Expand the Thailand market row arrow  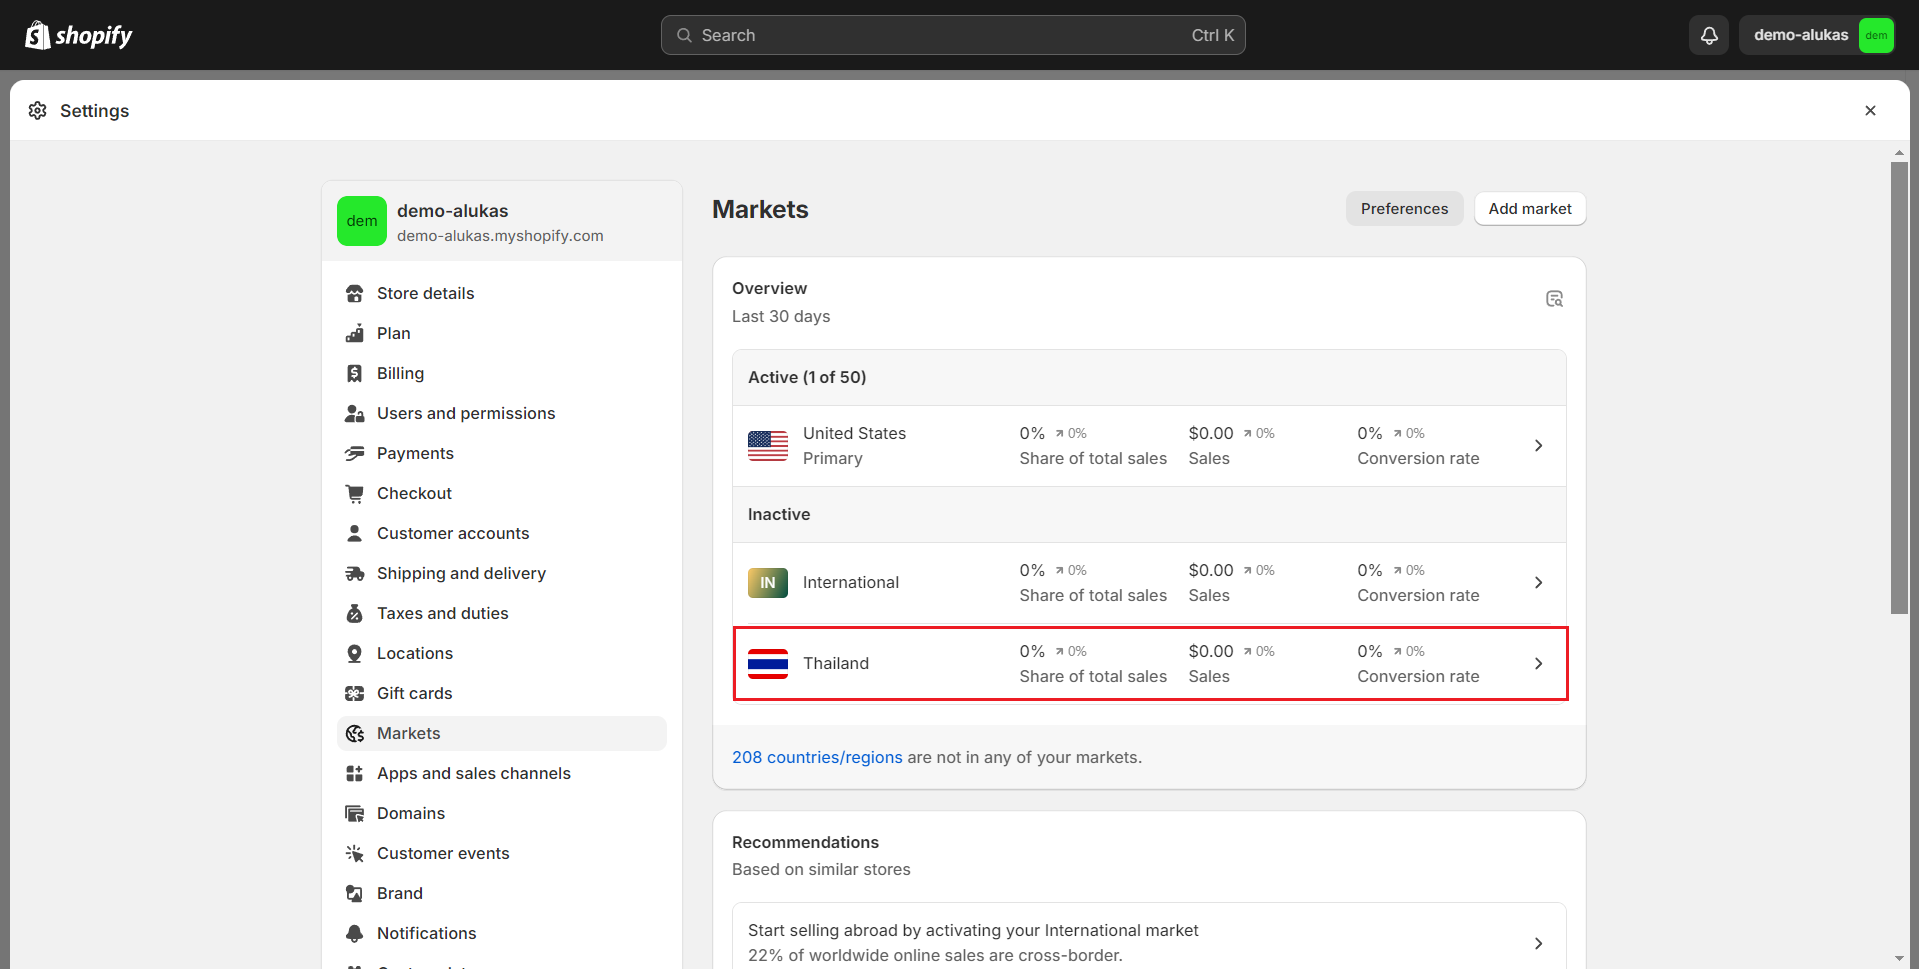click(x=1538, y=664)
